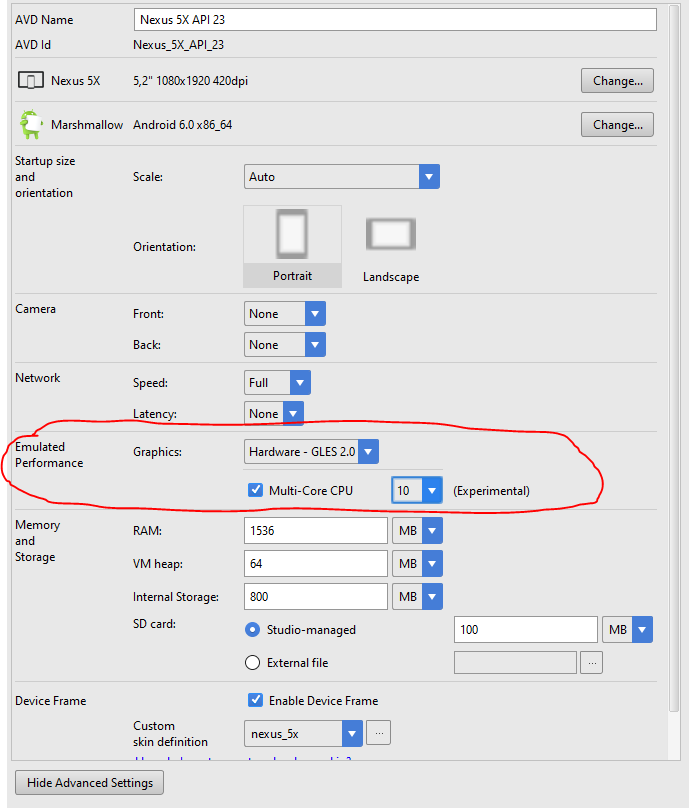Open the Scale dropdown set to Auto
Screen dimensions: 689x808
(342, 177)
